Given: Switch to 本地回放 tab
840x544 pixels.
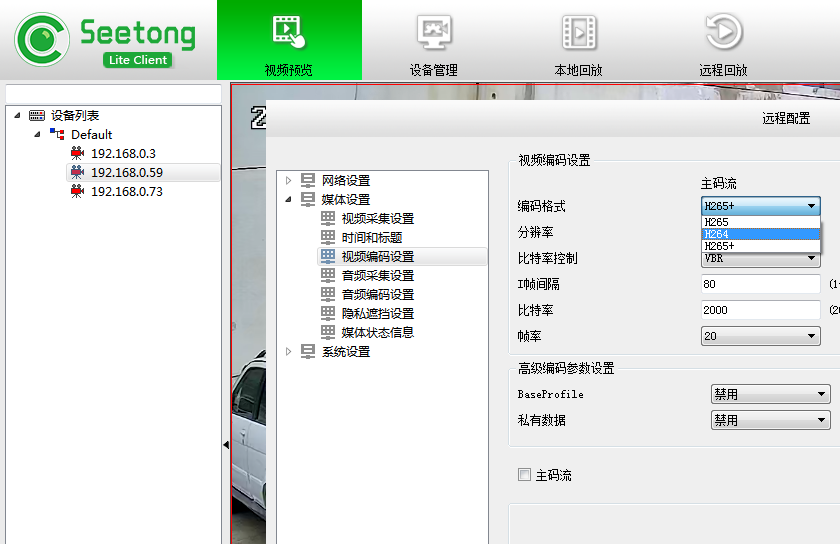Looking at the screenshot, I should (x=579, y=40).
